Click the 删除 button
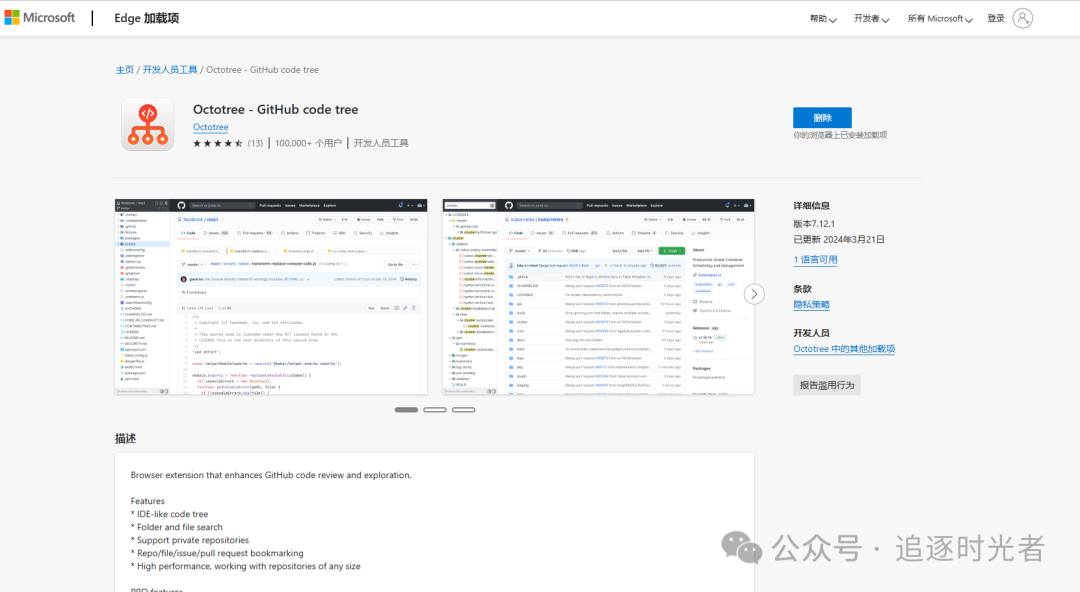The width and height of the screenshot is (1080, 592). point(822,118)
